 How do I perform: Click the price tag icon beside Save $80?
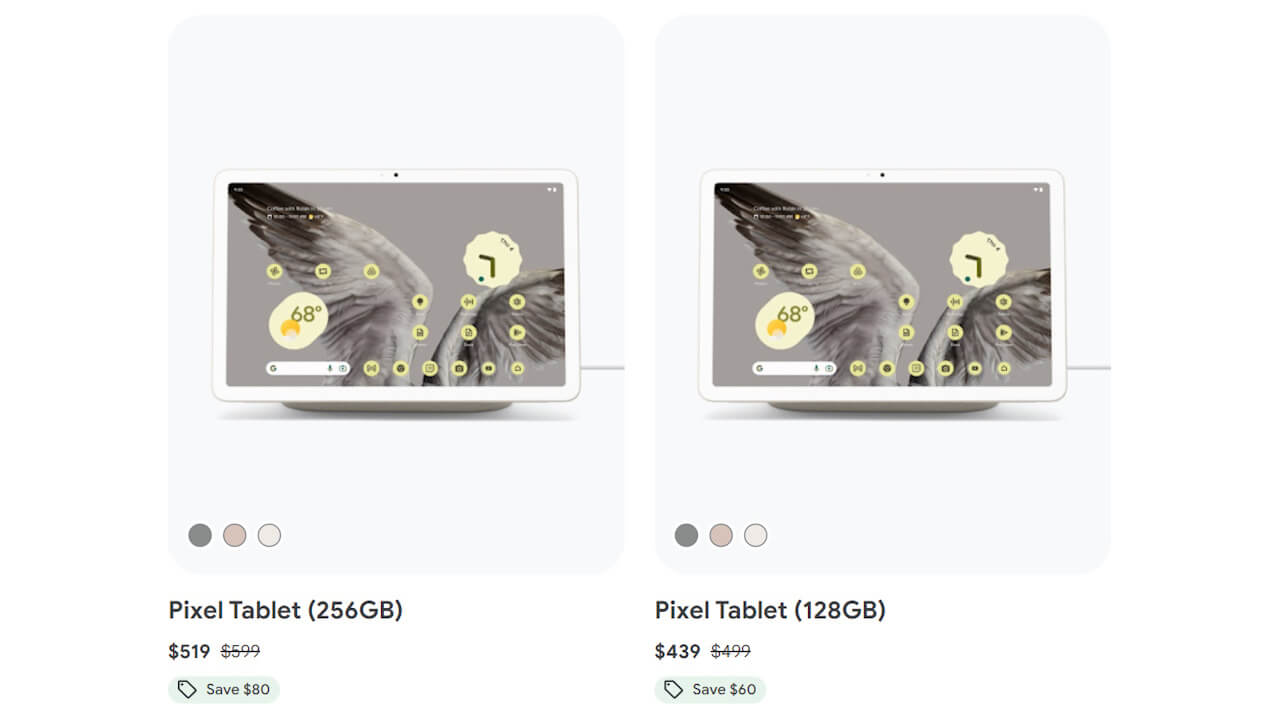[185, 689]
